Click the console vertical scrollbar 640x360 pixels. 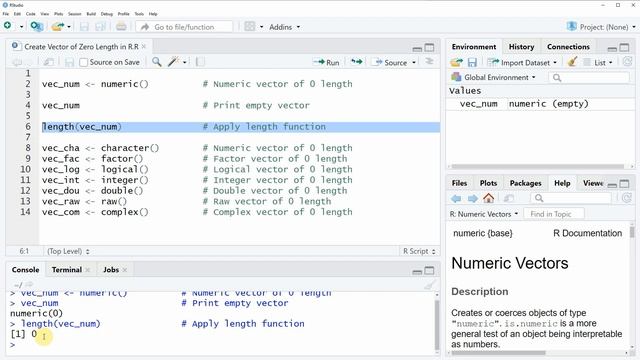coord(437,326)
